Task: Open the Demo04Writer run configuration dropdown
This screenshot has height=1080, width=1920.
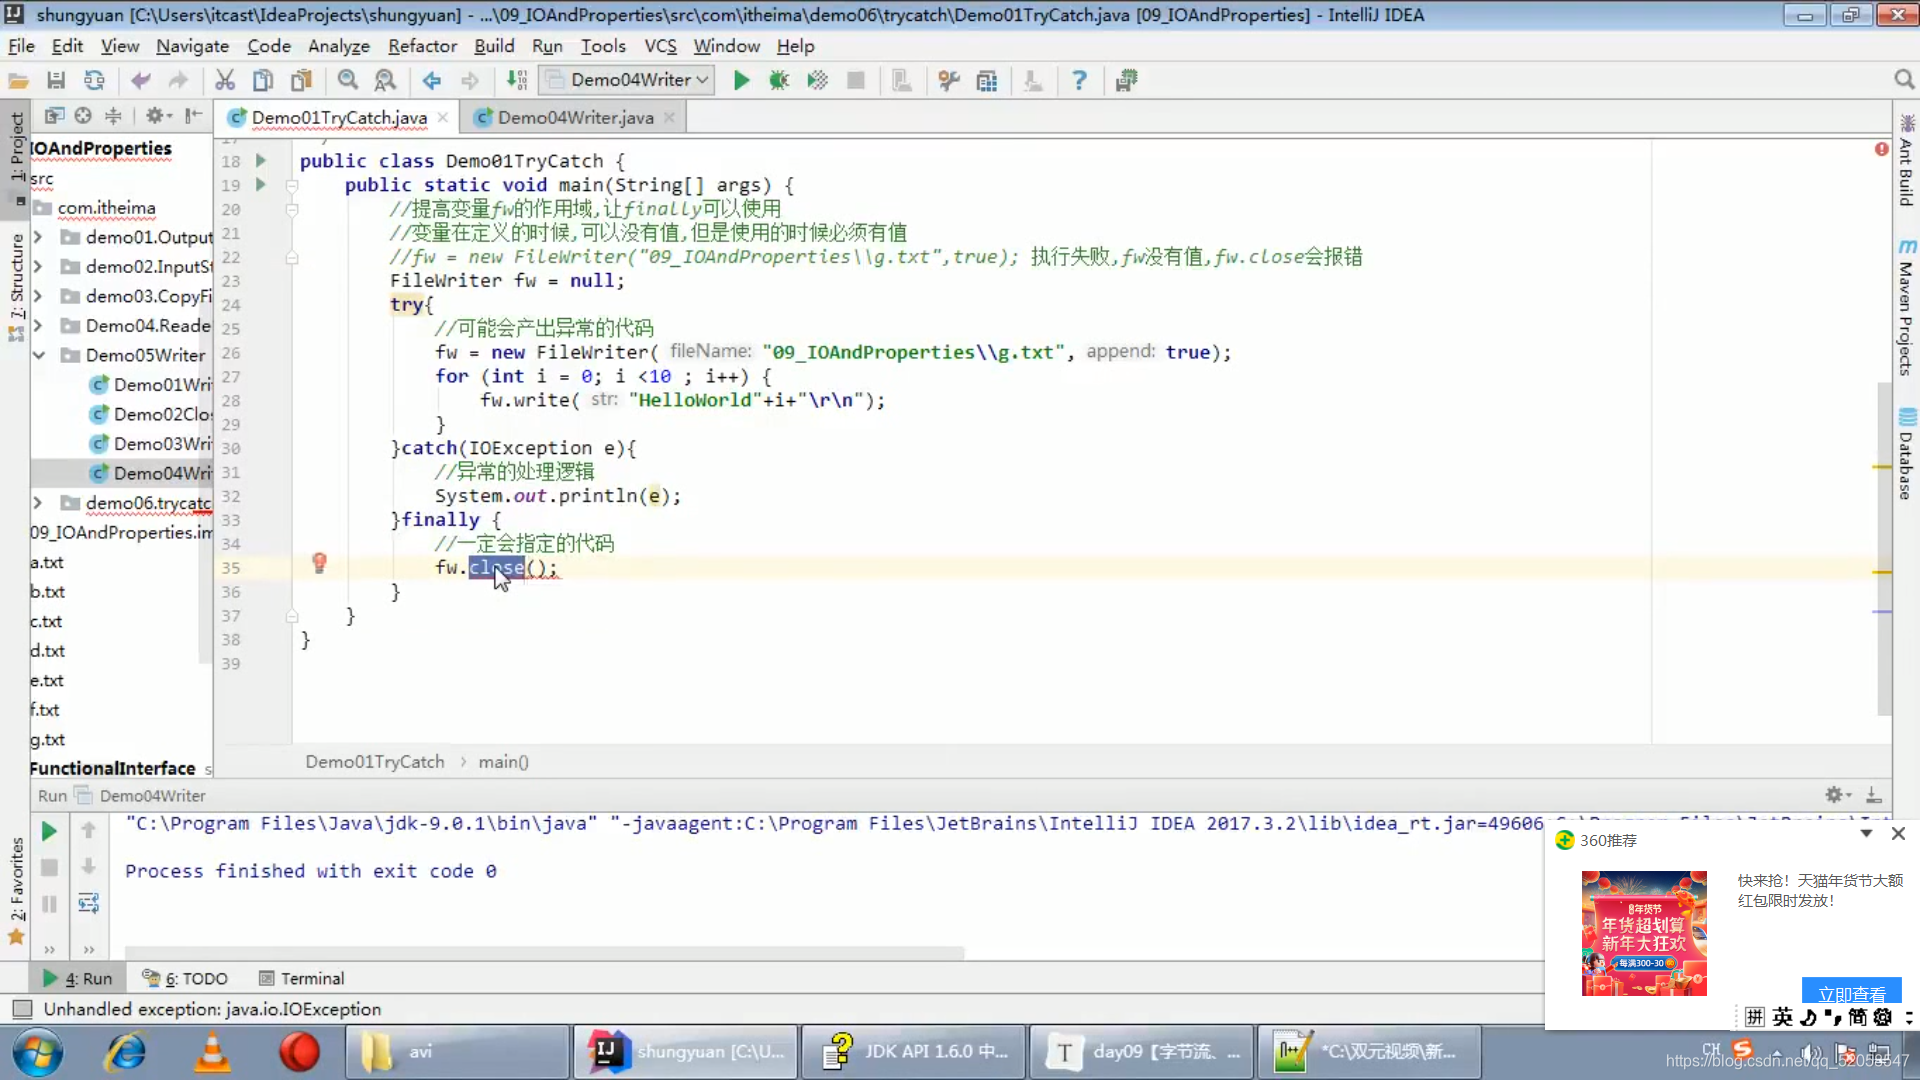Action: (x=628, y=80)
